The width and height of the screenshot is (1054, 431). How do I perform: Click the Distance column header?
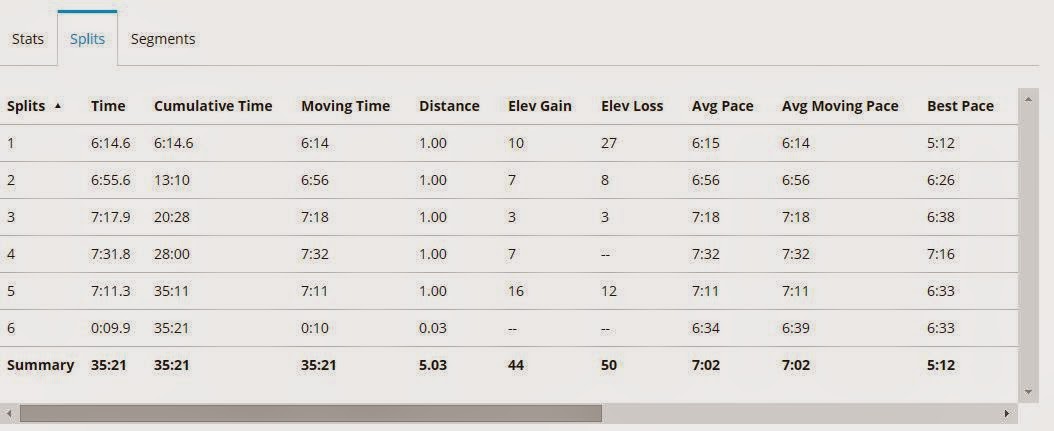449,106
